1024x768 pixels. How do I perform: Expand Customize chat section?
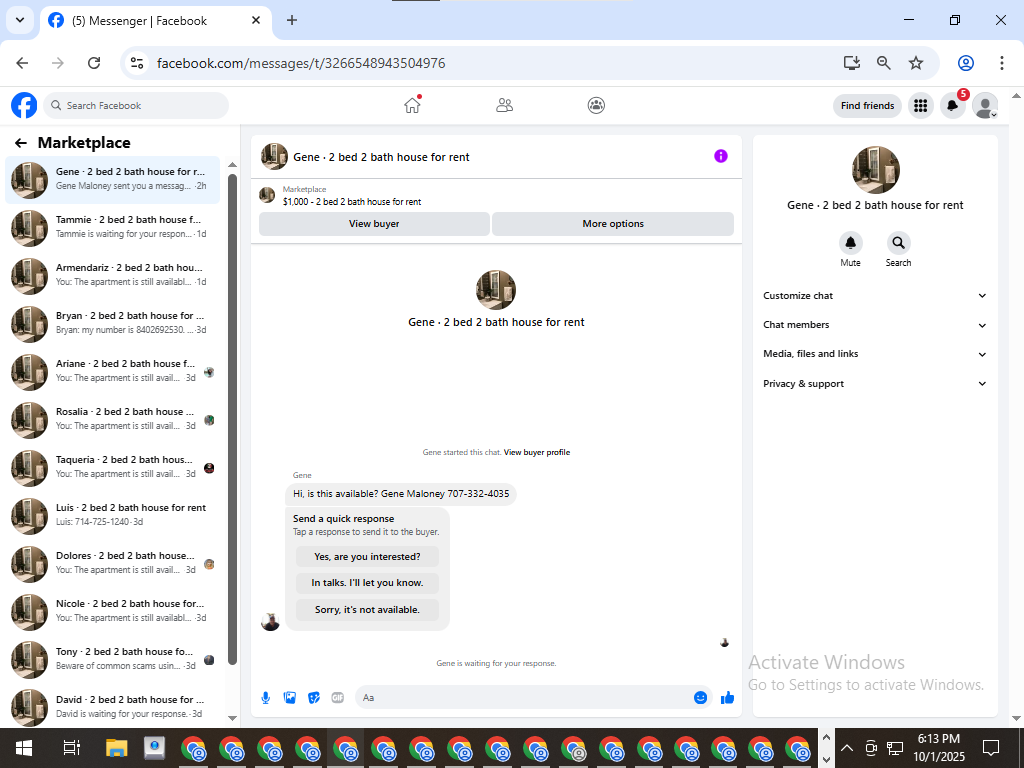pyautogui.click(x=875, y=296)
